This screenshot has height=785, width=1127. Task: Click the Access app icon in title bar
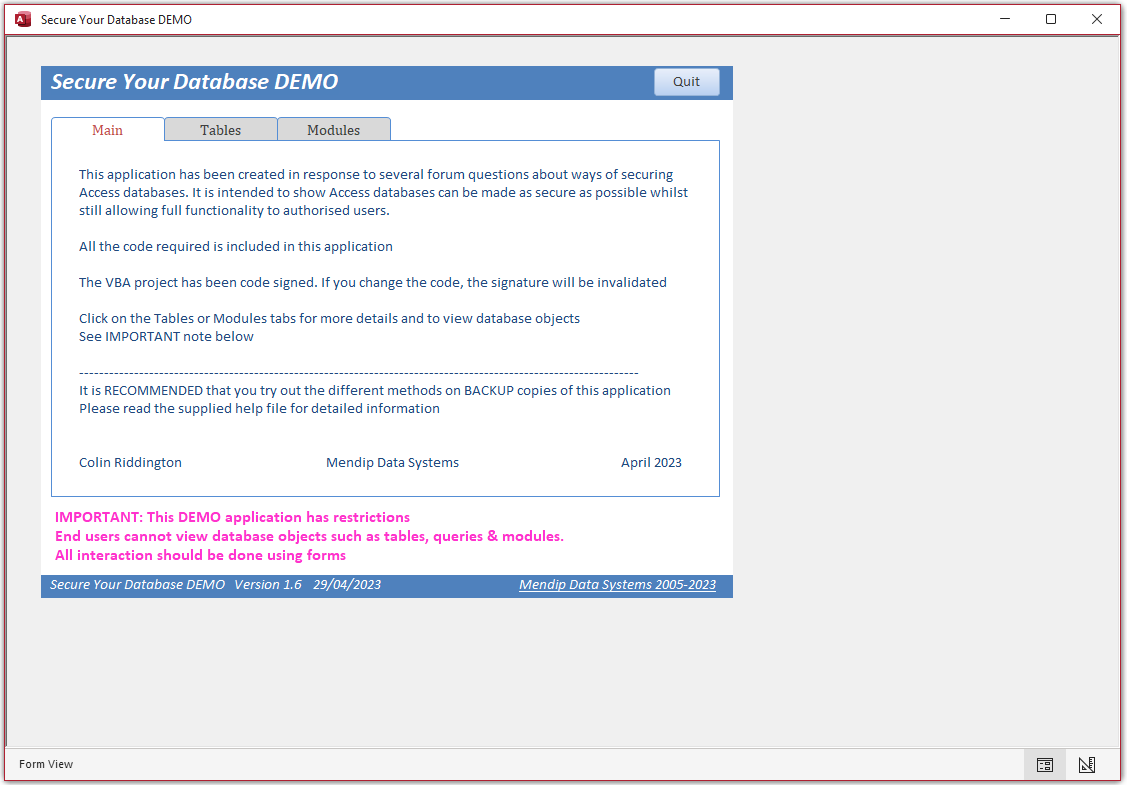click(x=23, y=19)
